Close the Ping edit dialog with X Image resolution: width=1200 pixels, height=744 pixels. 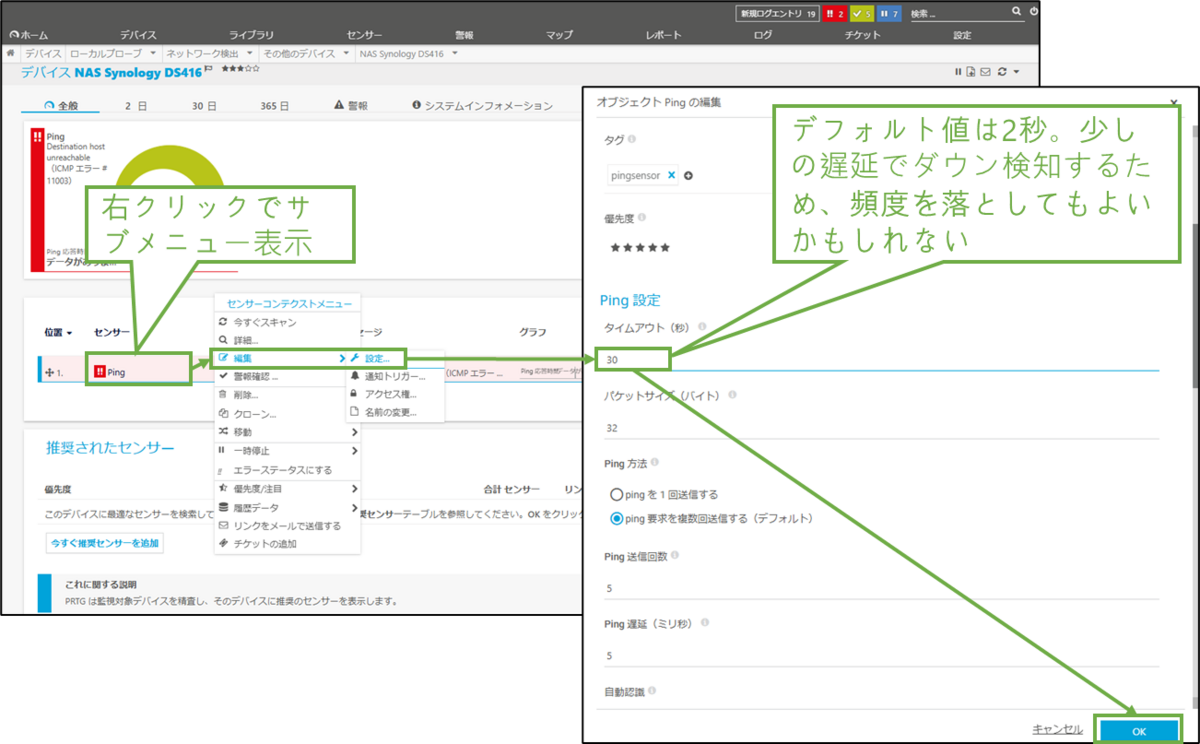pyautogui.click(x=1175, y=101)
